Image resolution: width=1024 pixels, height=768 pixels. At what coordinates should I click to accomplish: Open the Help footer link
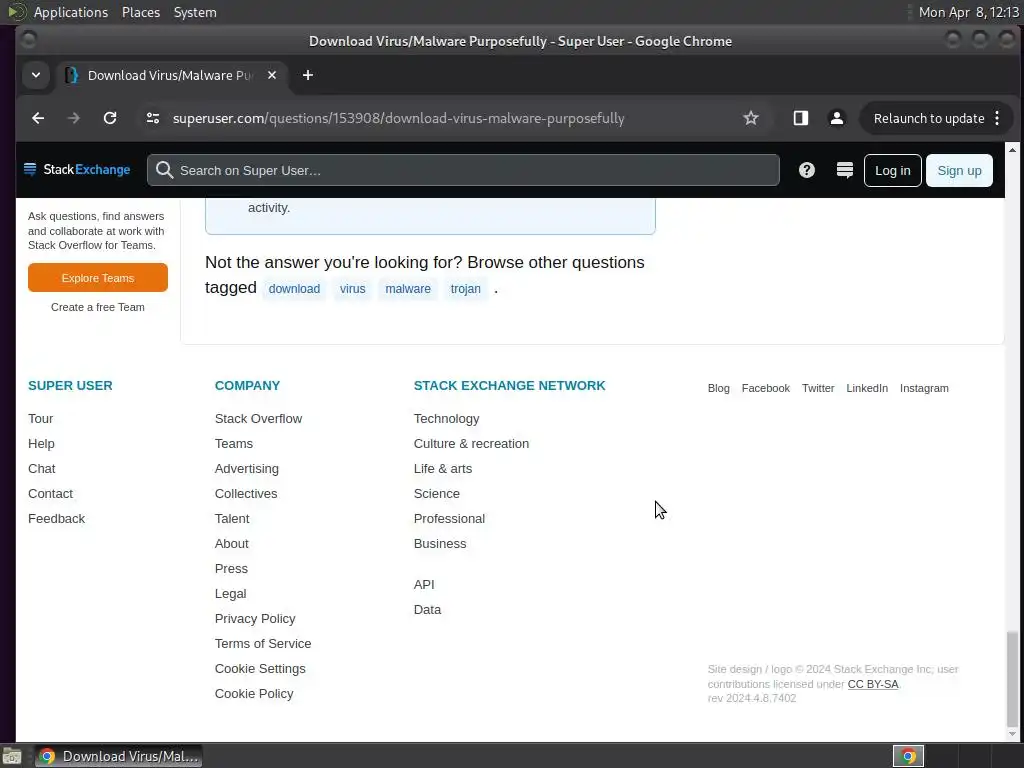point(41,443)
